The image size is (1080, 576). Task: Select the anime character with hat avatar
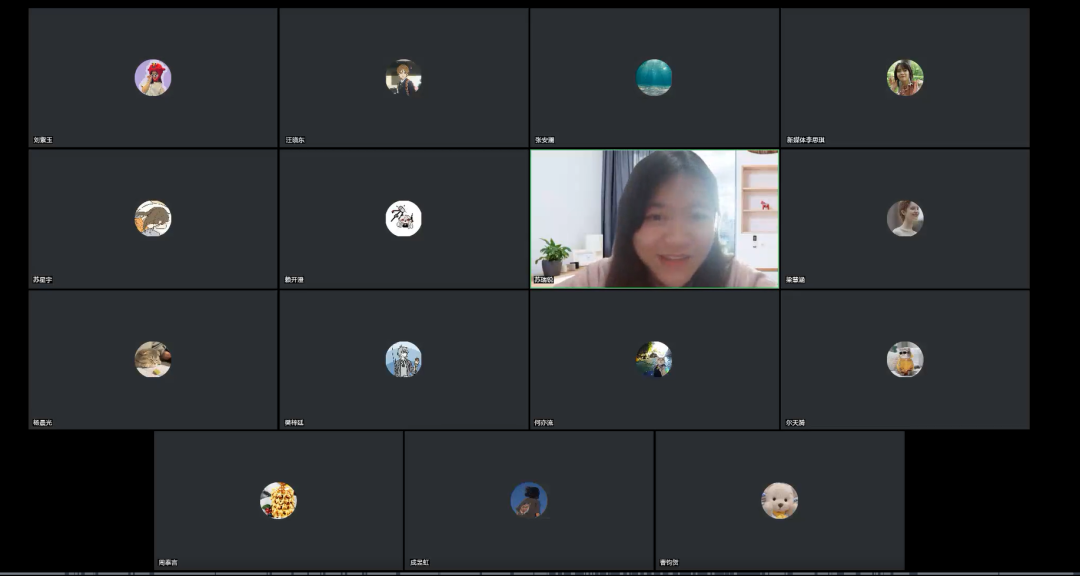coord(404,78)
